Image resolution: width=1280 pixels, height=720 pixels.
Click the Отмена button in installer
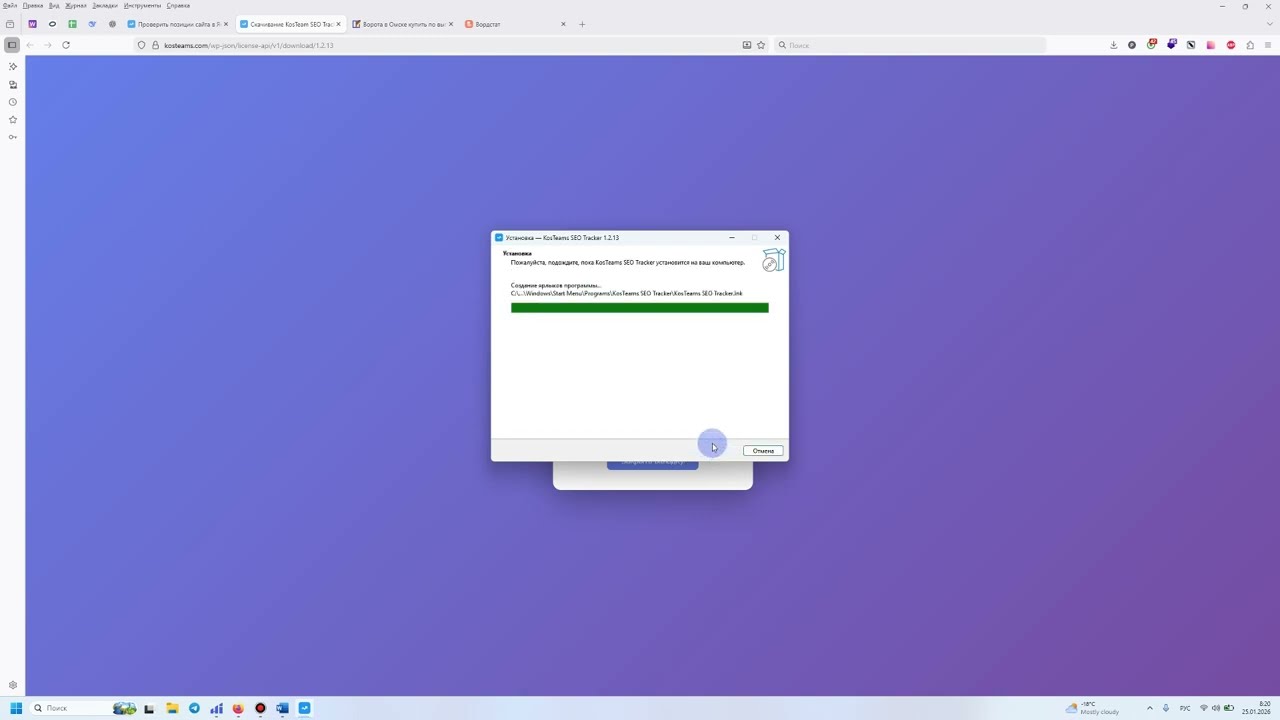(x=763, y=451)
